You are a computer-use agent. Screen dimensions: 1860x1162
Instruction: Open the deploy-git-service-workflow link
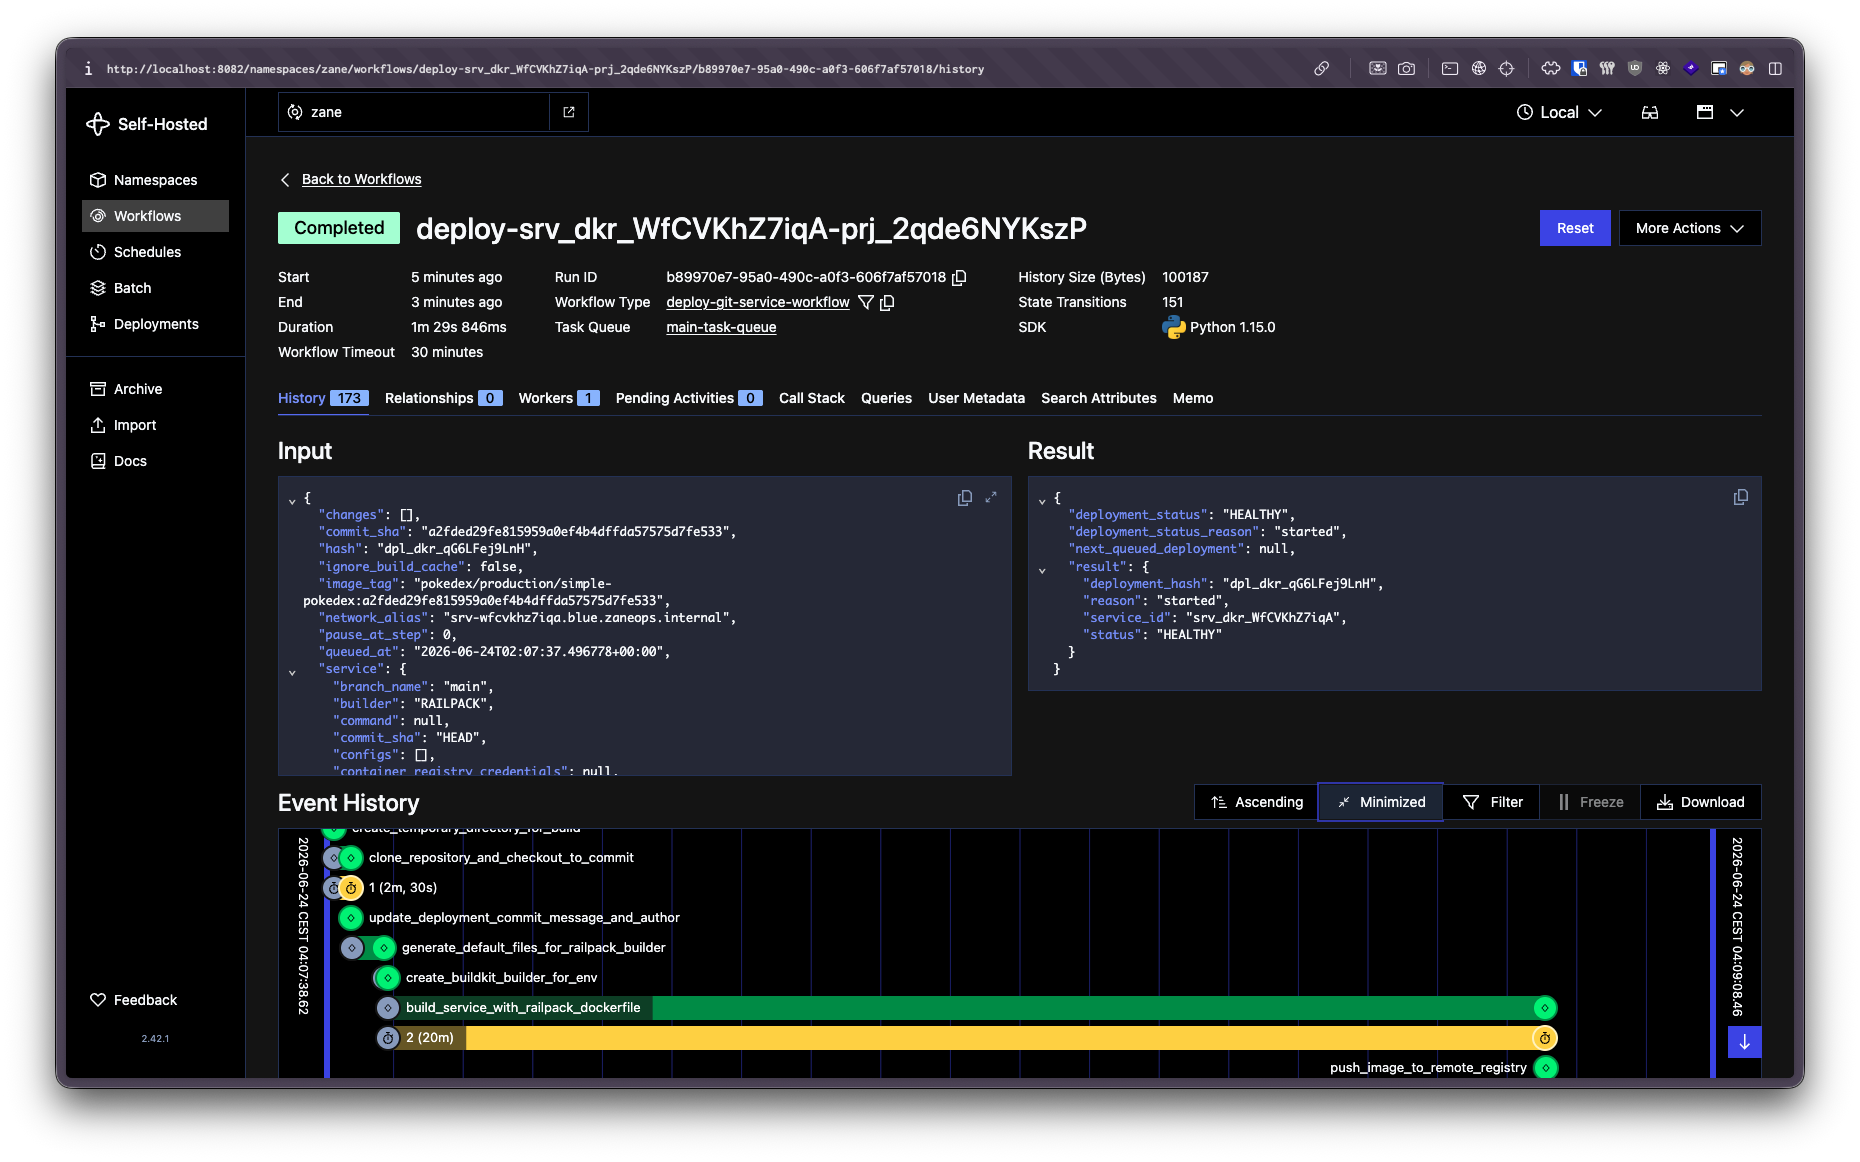(x=758, y=302)
